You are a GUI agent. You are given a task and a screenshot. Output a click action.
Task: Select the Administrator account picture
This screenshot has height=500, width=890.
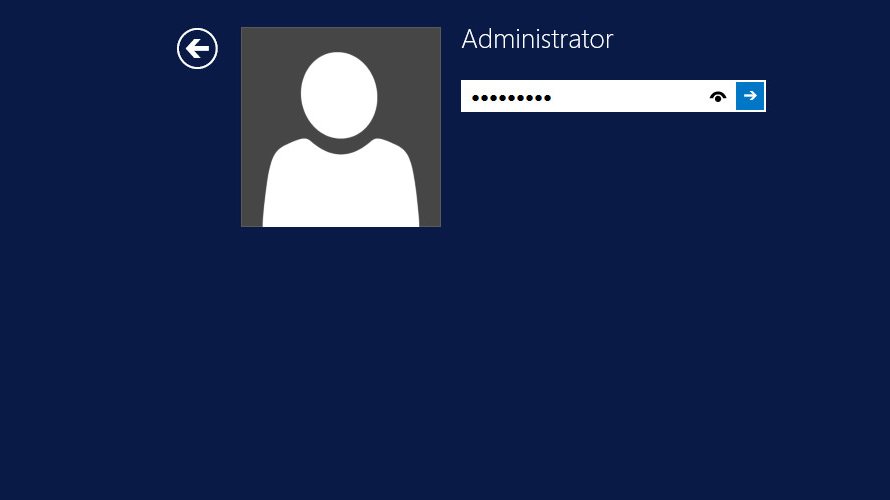(341, 127)
